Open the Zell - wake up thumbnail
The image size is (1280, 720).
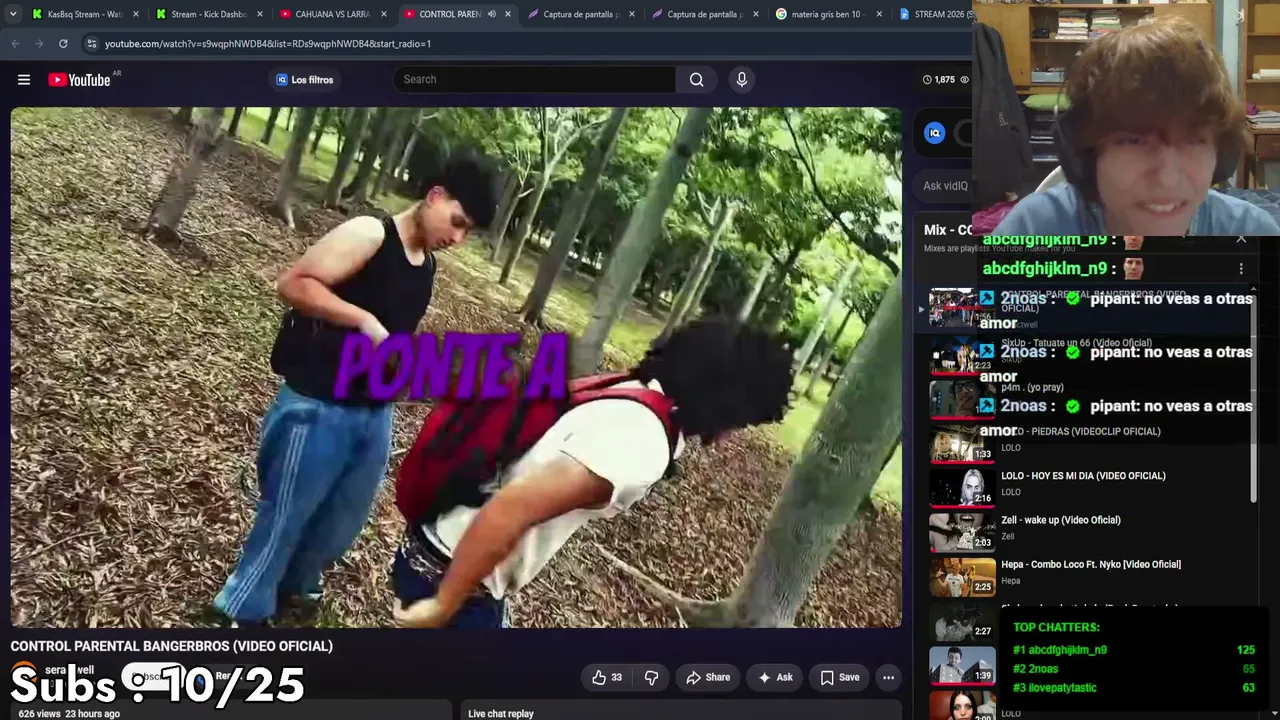(x=962, y=531)
